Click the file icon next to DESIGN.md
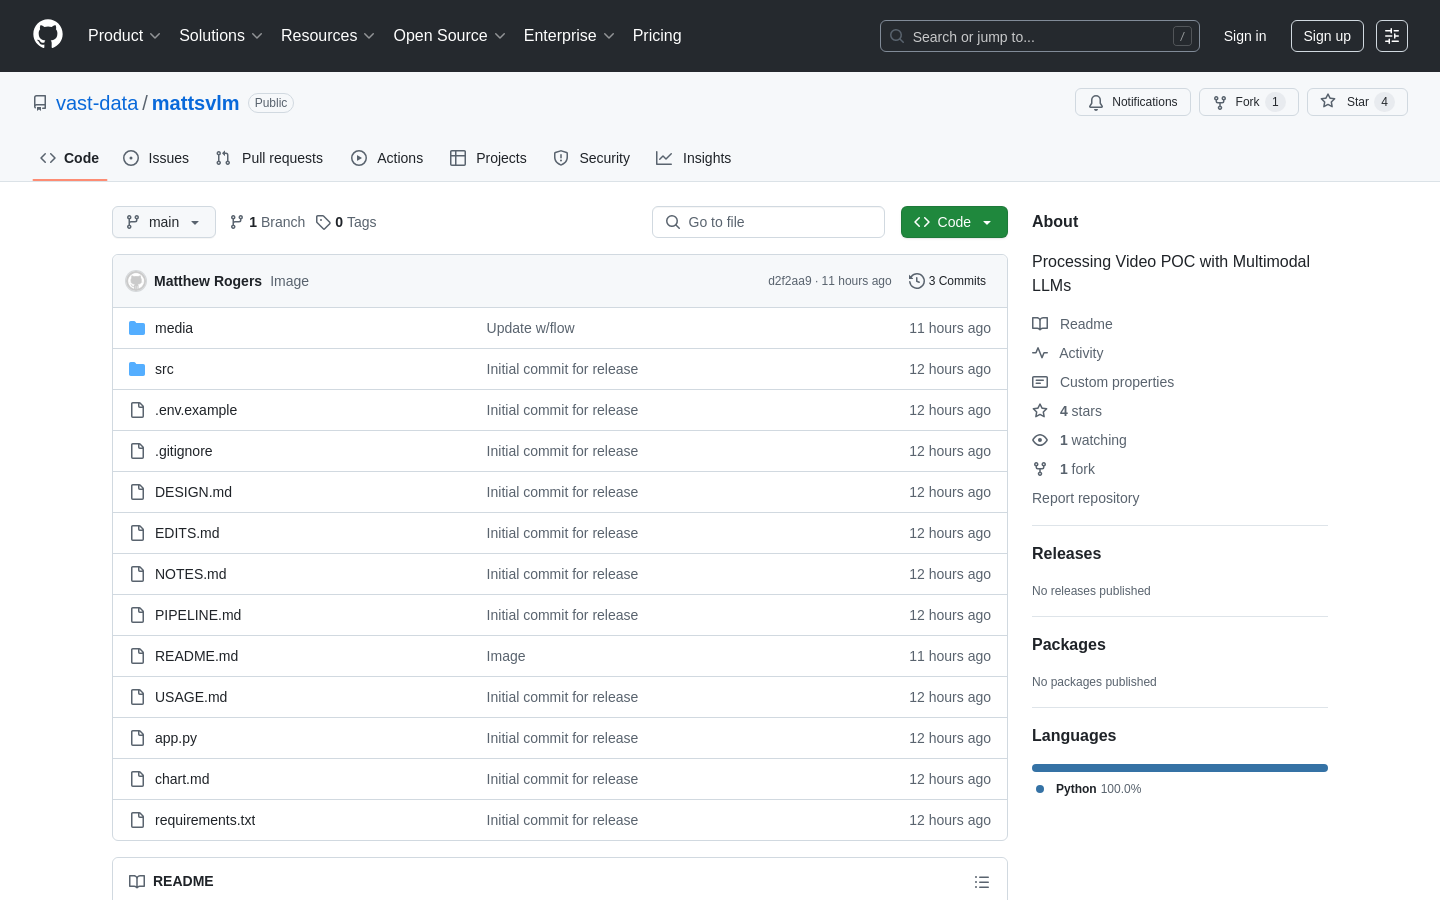 (137, 492)
